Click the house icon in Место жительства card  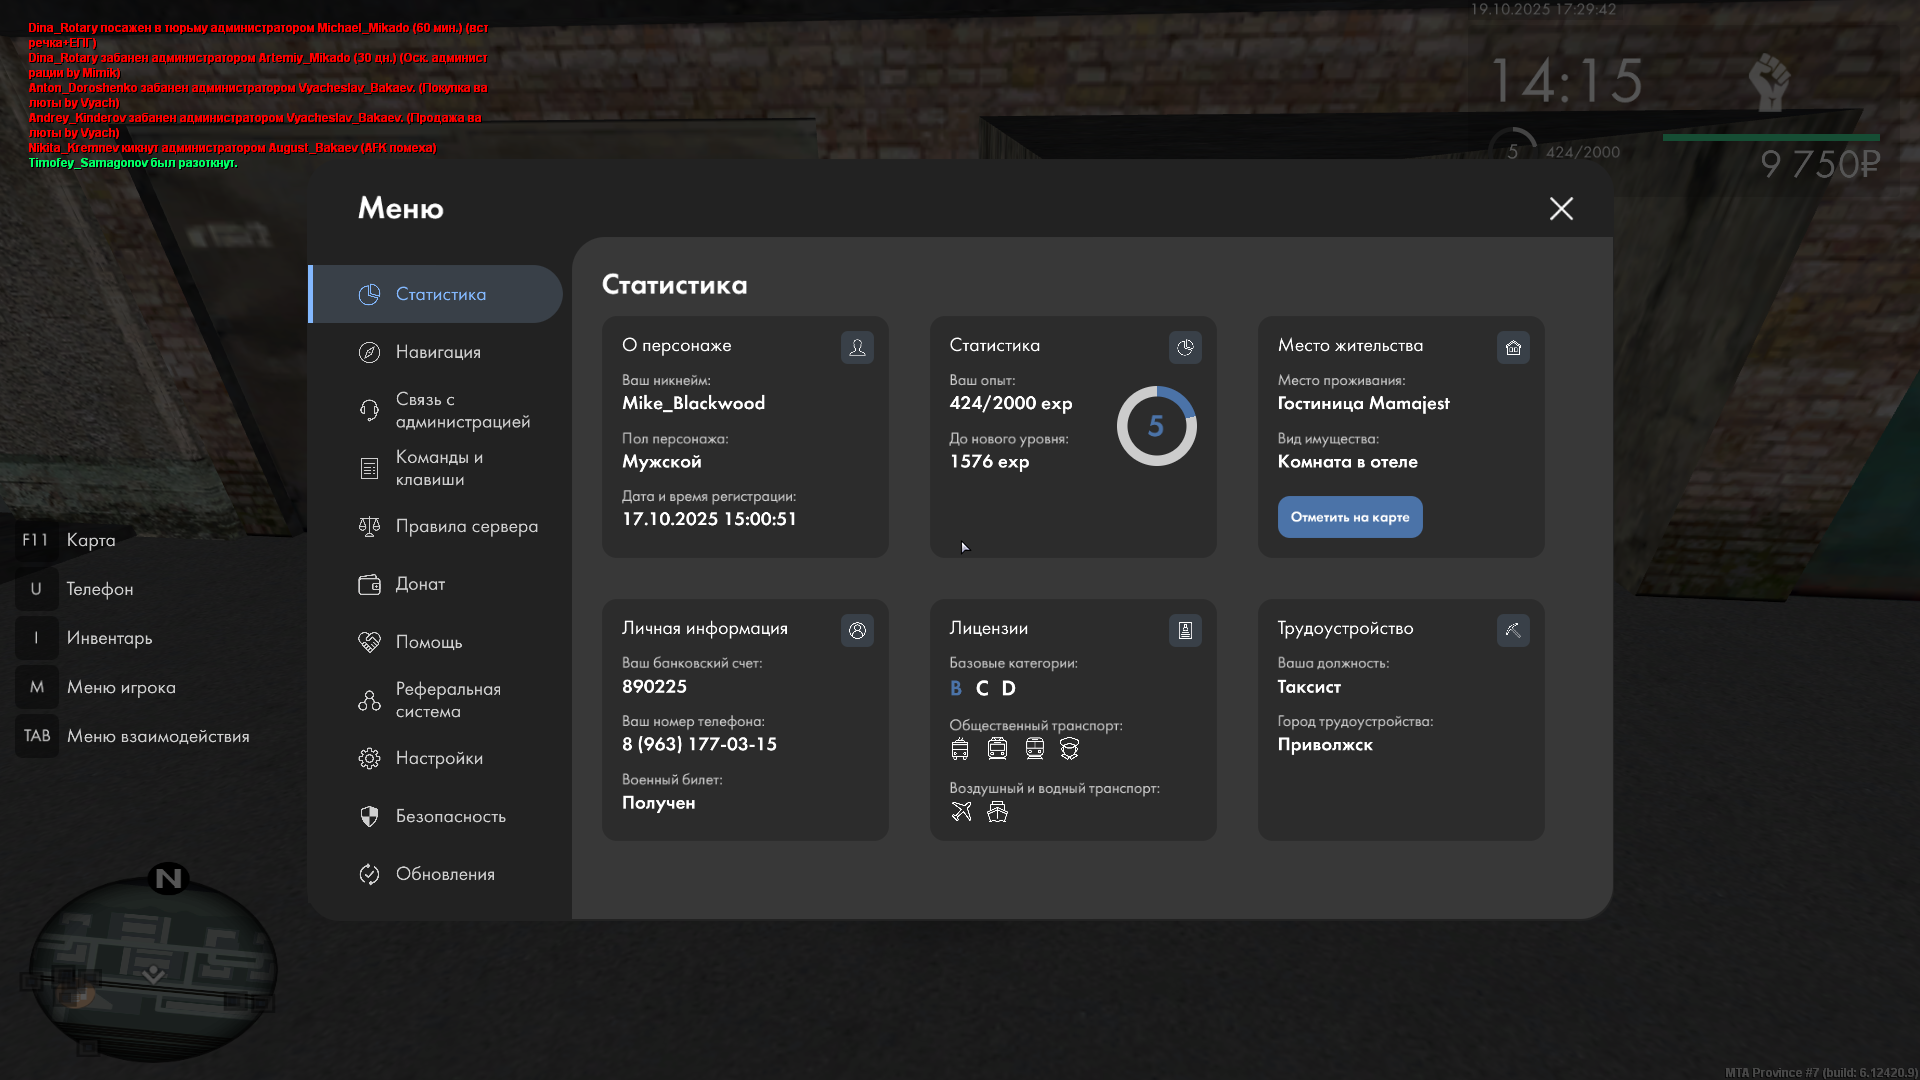[1513, 347]
